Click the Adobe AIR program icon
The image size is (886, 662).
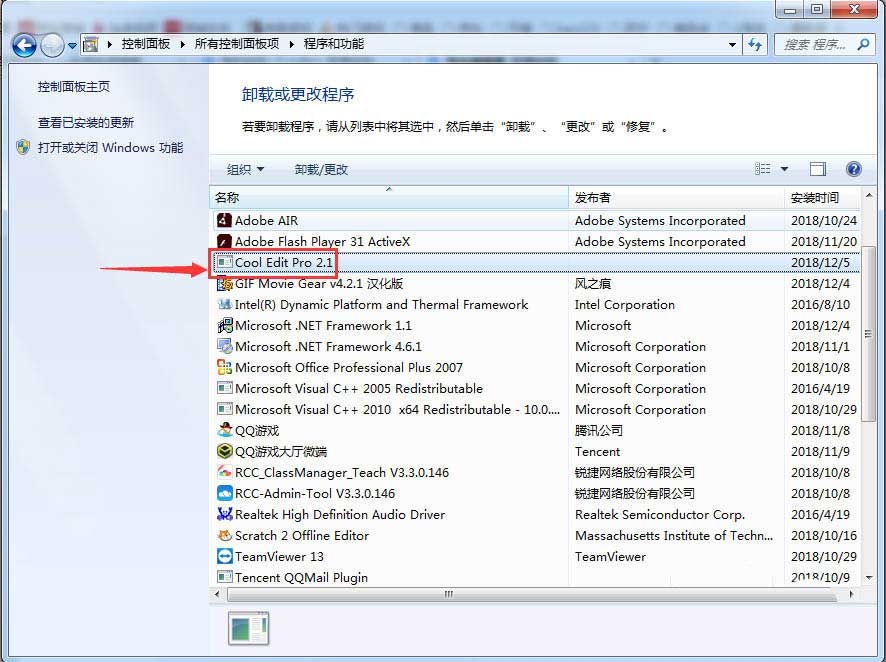click(224, 220)
